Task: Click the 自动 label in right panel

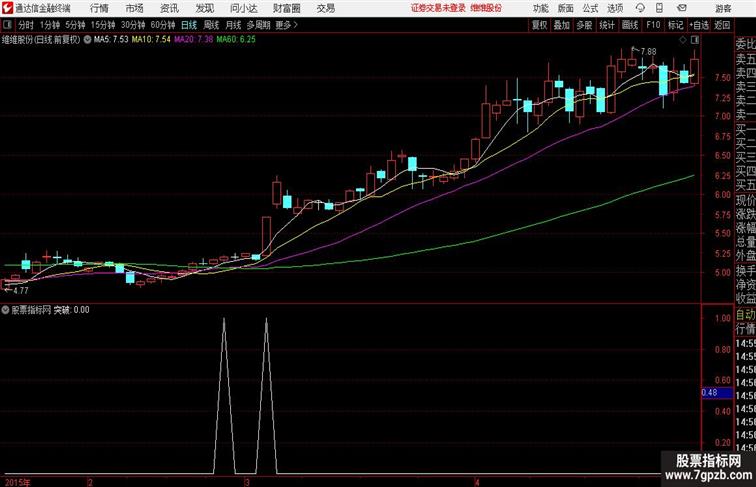Action: click(x=745, y=315)
